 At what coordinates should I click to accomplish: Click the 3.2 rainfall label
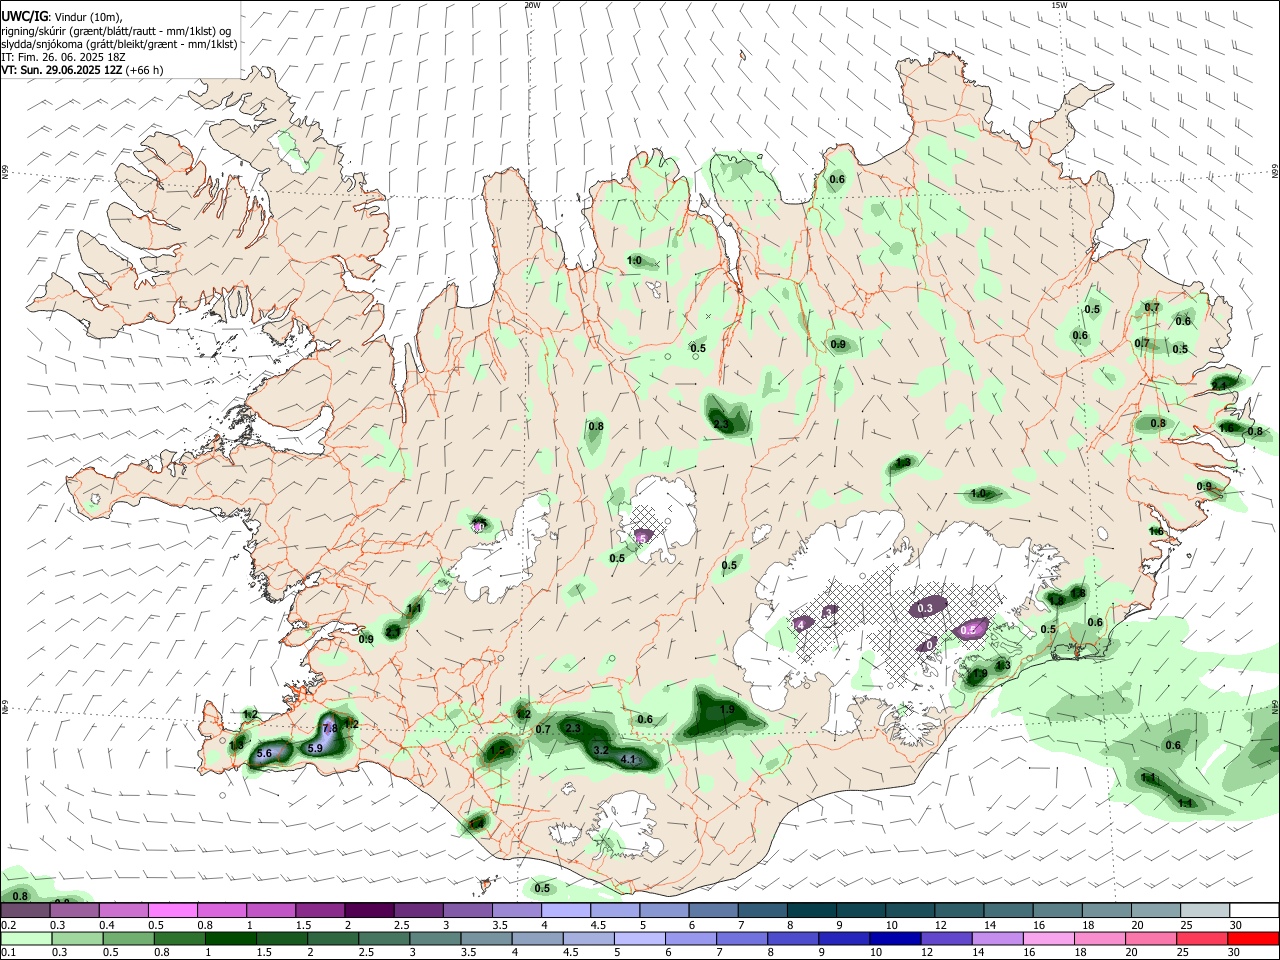601,749
